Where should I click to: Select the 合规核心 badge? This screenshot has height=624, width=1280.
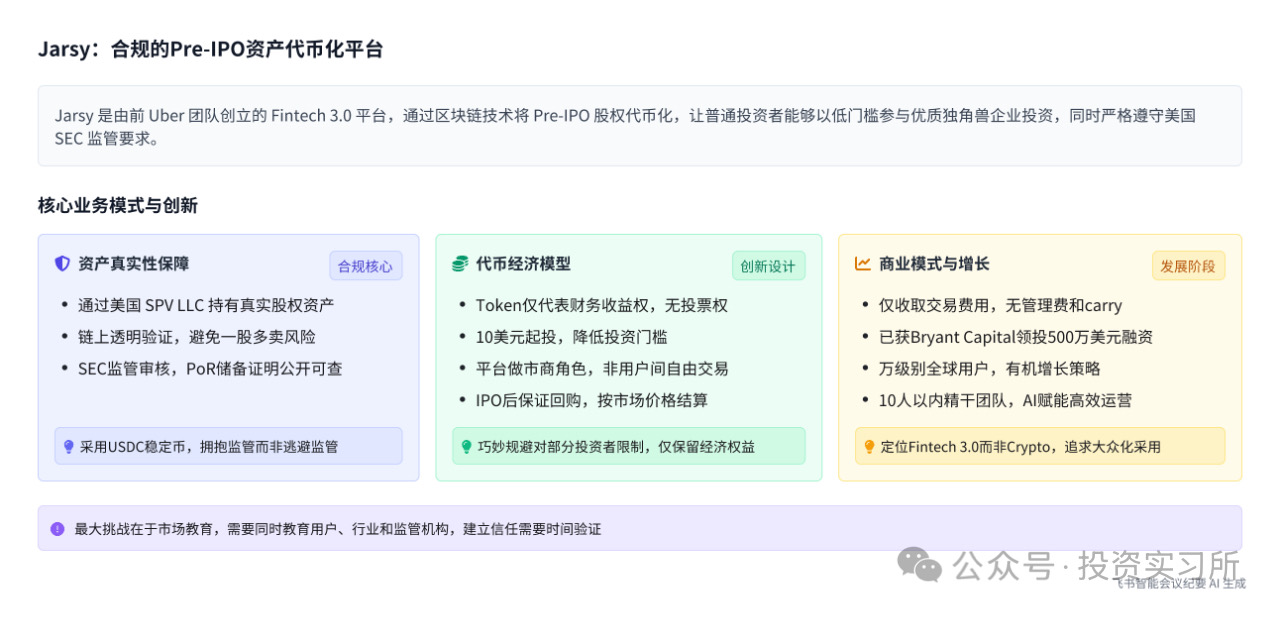pos(366,266)
